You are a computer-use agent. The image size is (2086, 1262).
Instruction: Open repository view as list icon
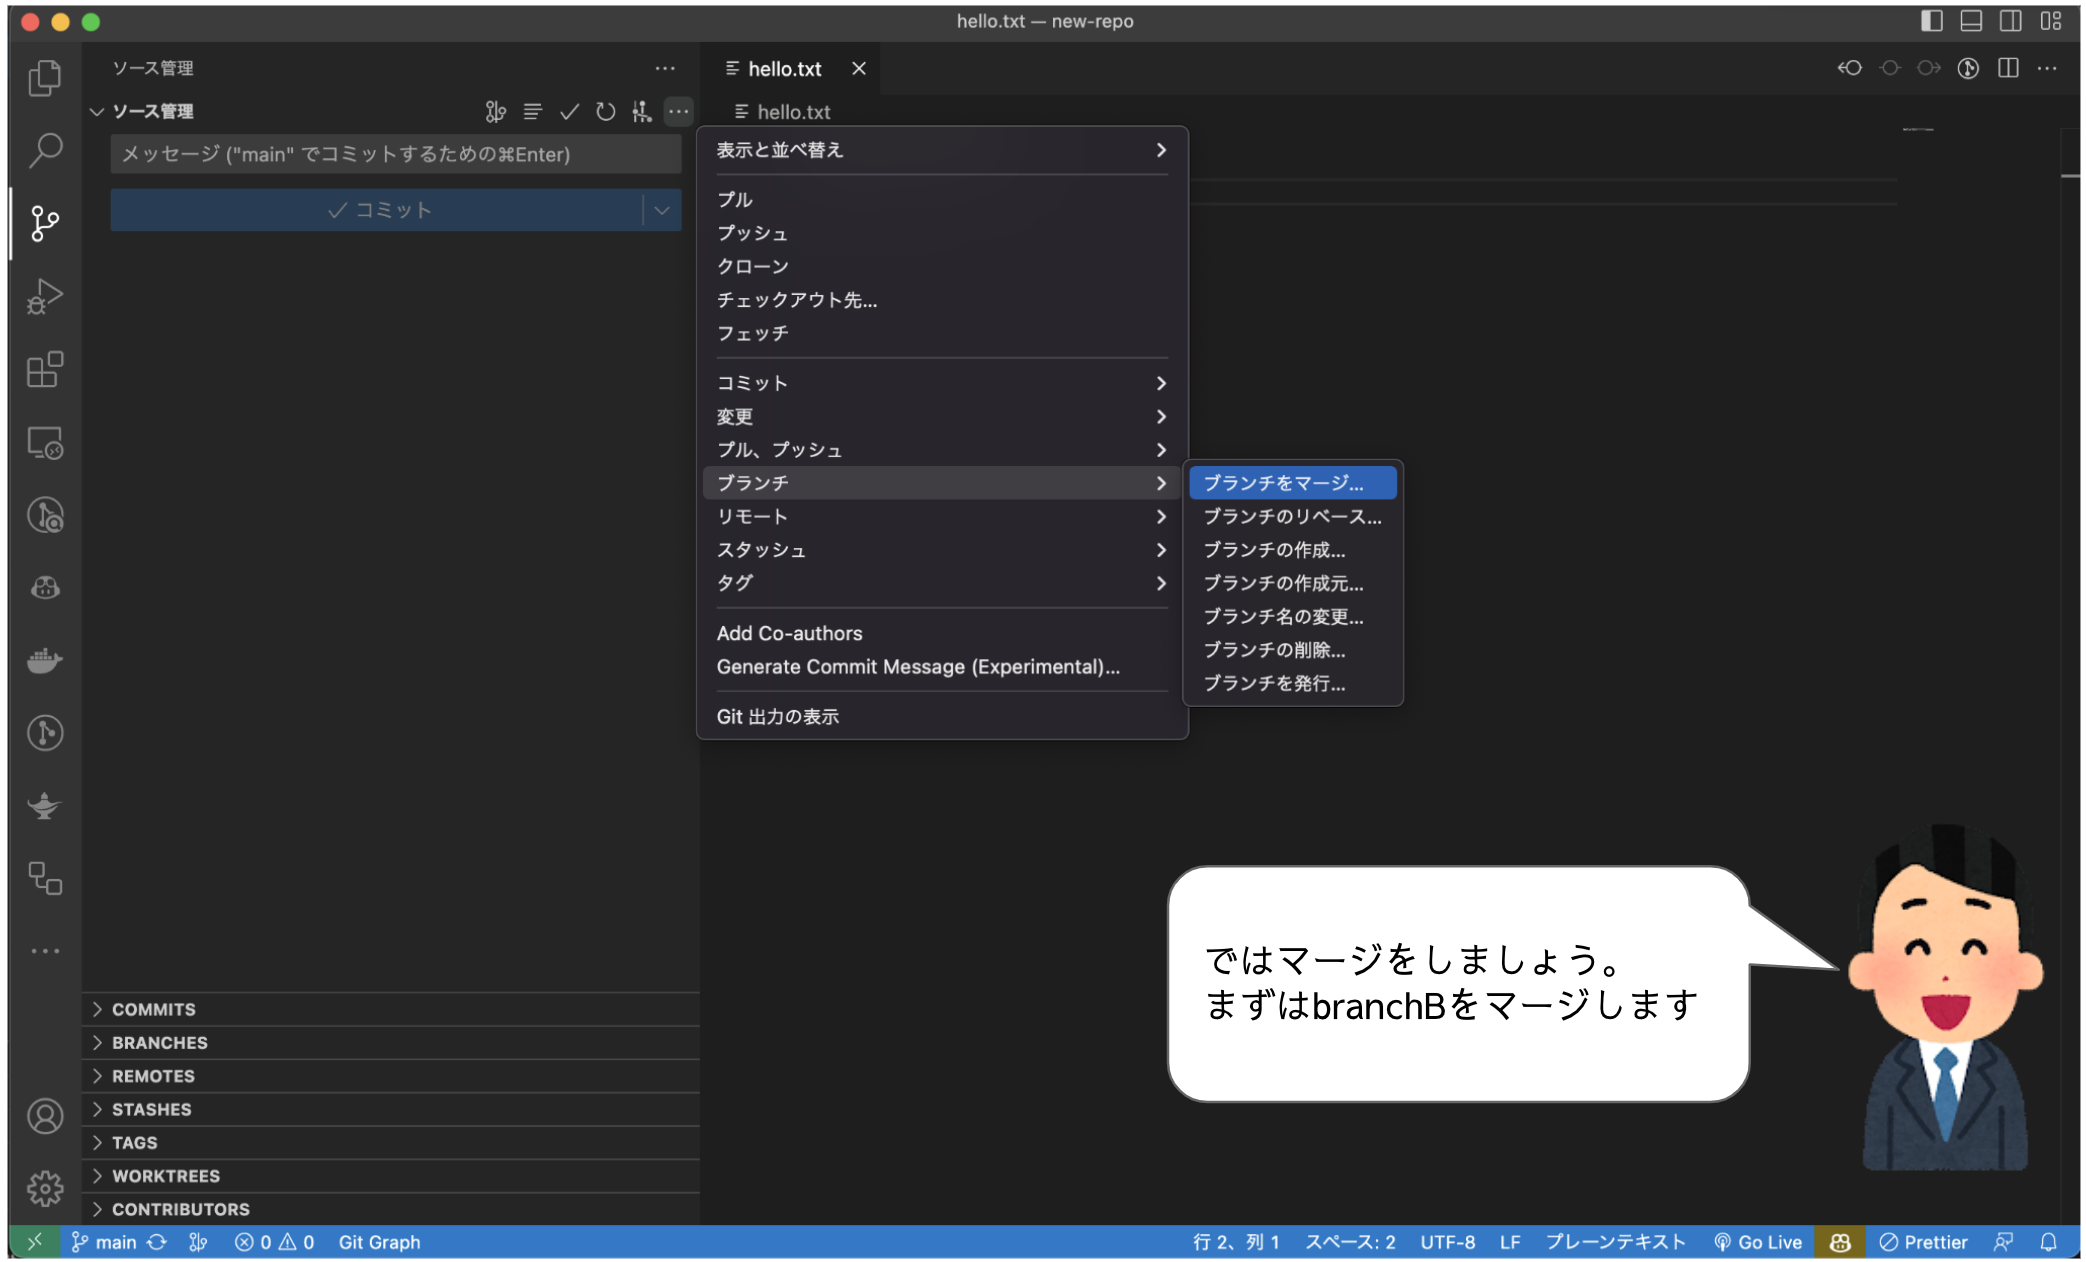[x=533, y=111]
